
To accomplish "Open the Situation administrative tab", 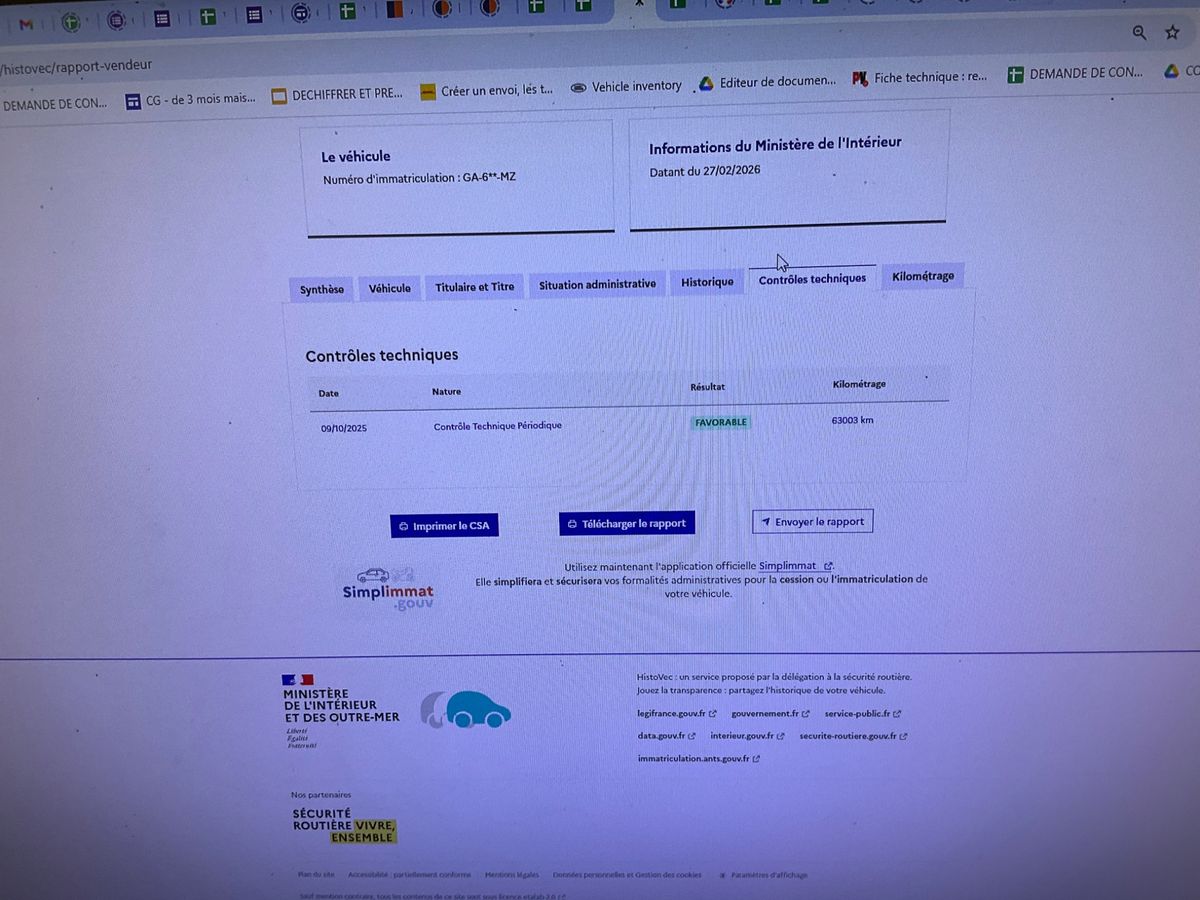I will click(x=597, y=285).
